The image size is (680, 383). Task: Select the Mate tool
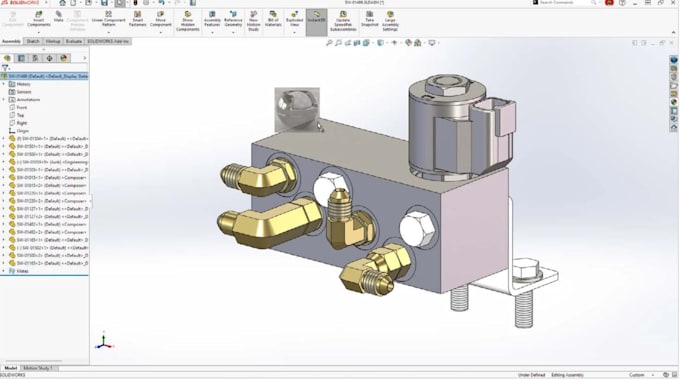tap(59, 17)
